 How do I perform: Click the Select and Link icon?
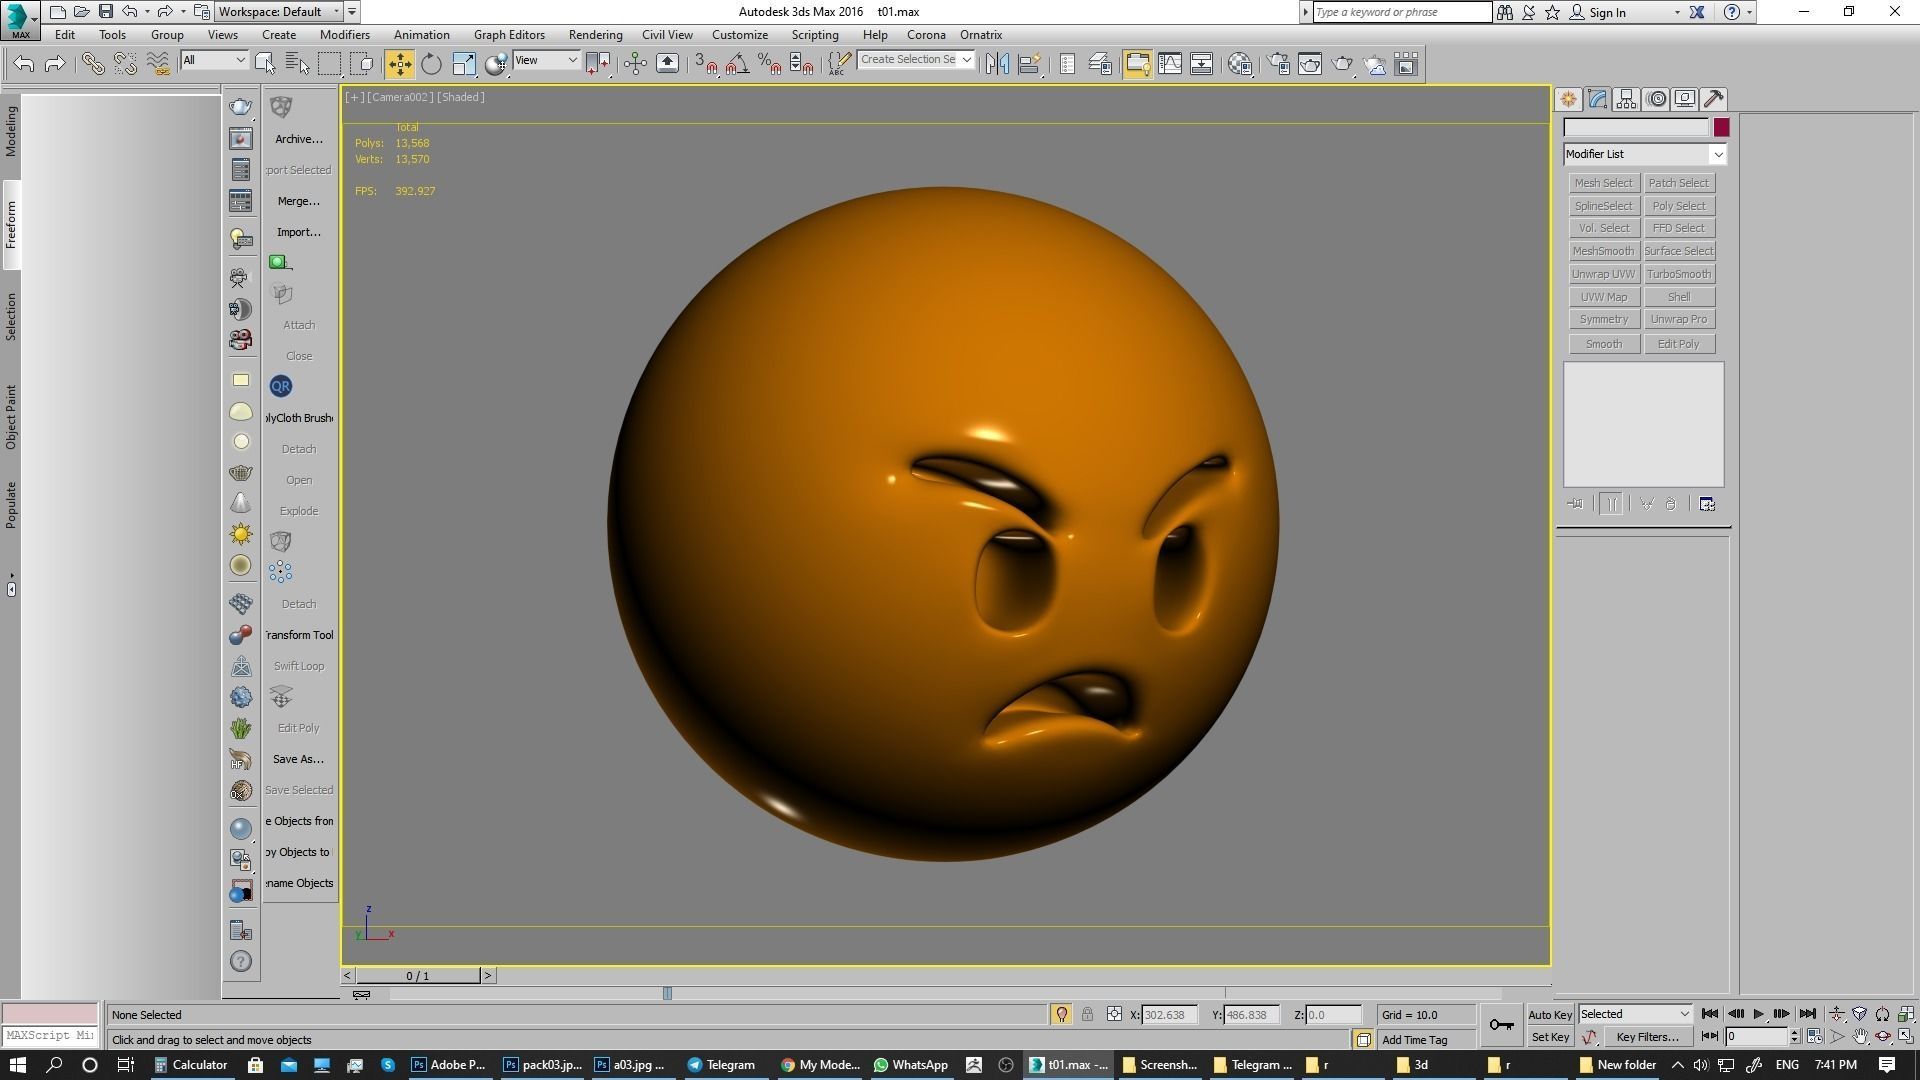[93, 65]
